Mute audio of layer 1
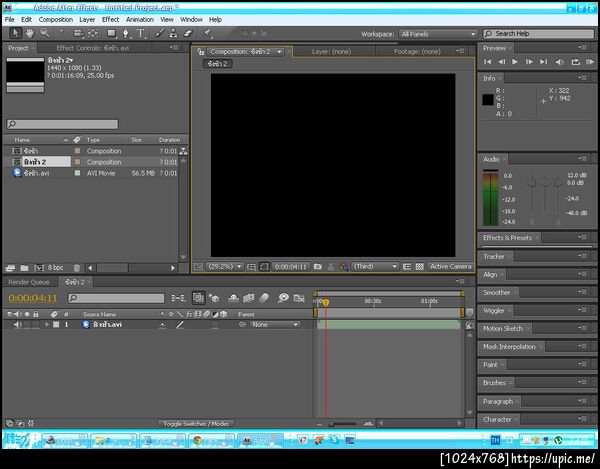This screenshot has height=469, width=600. [17, 325]
